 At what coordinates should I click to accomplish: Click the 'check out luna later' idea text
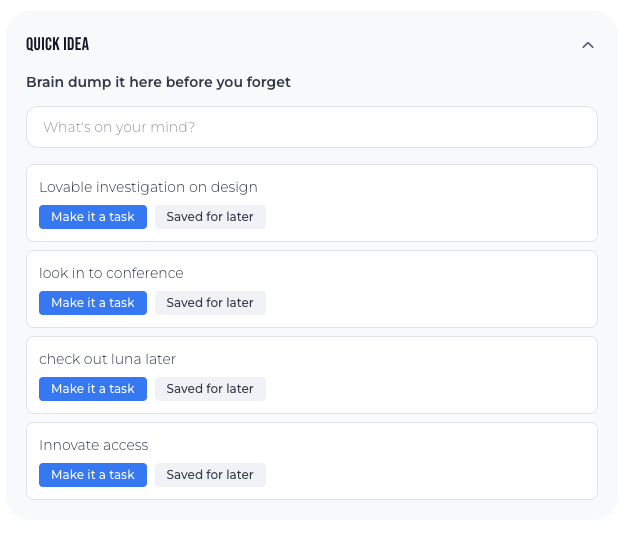tap(107, 359)
